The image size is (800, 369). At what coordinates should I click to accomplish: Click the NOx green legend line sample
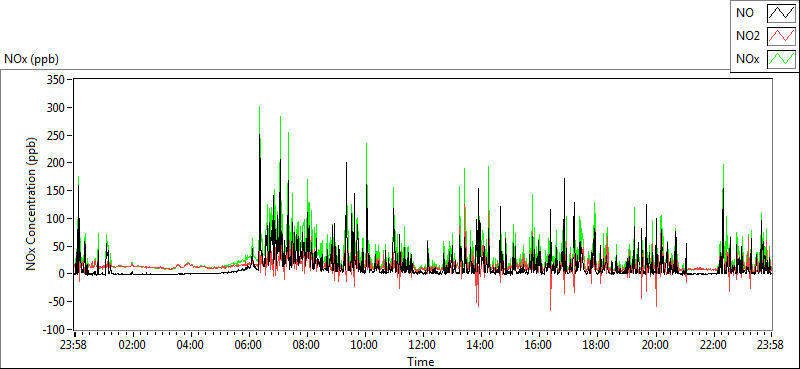781,59
